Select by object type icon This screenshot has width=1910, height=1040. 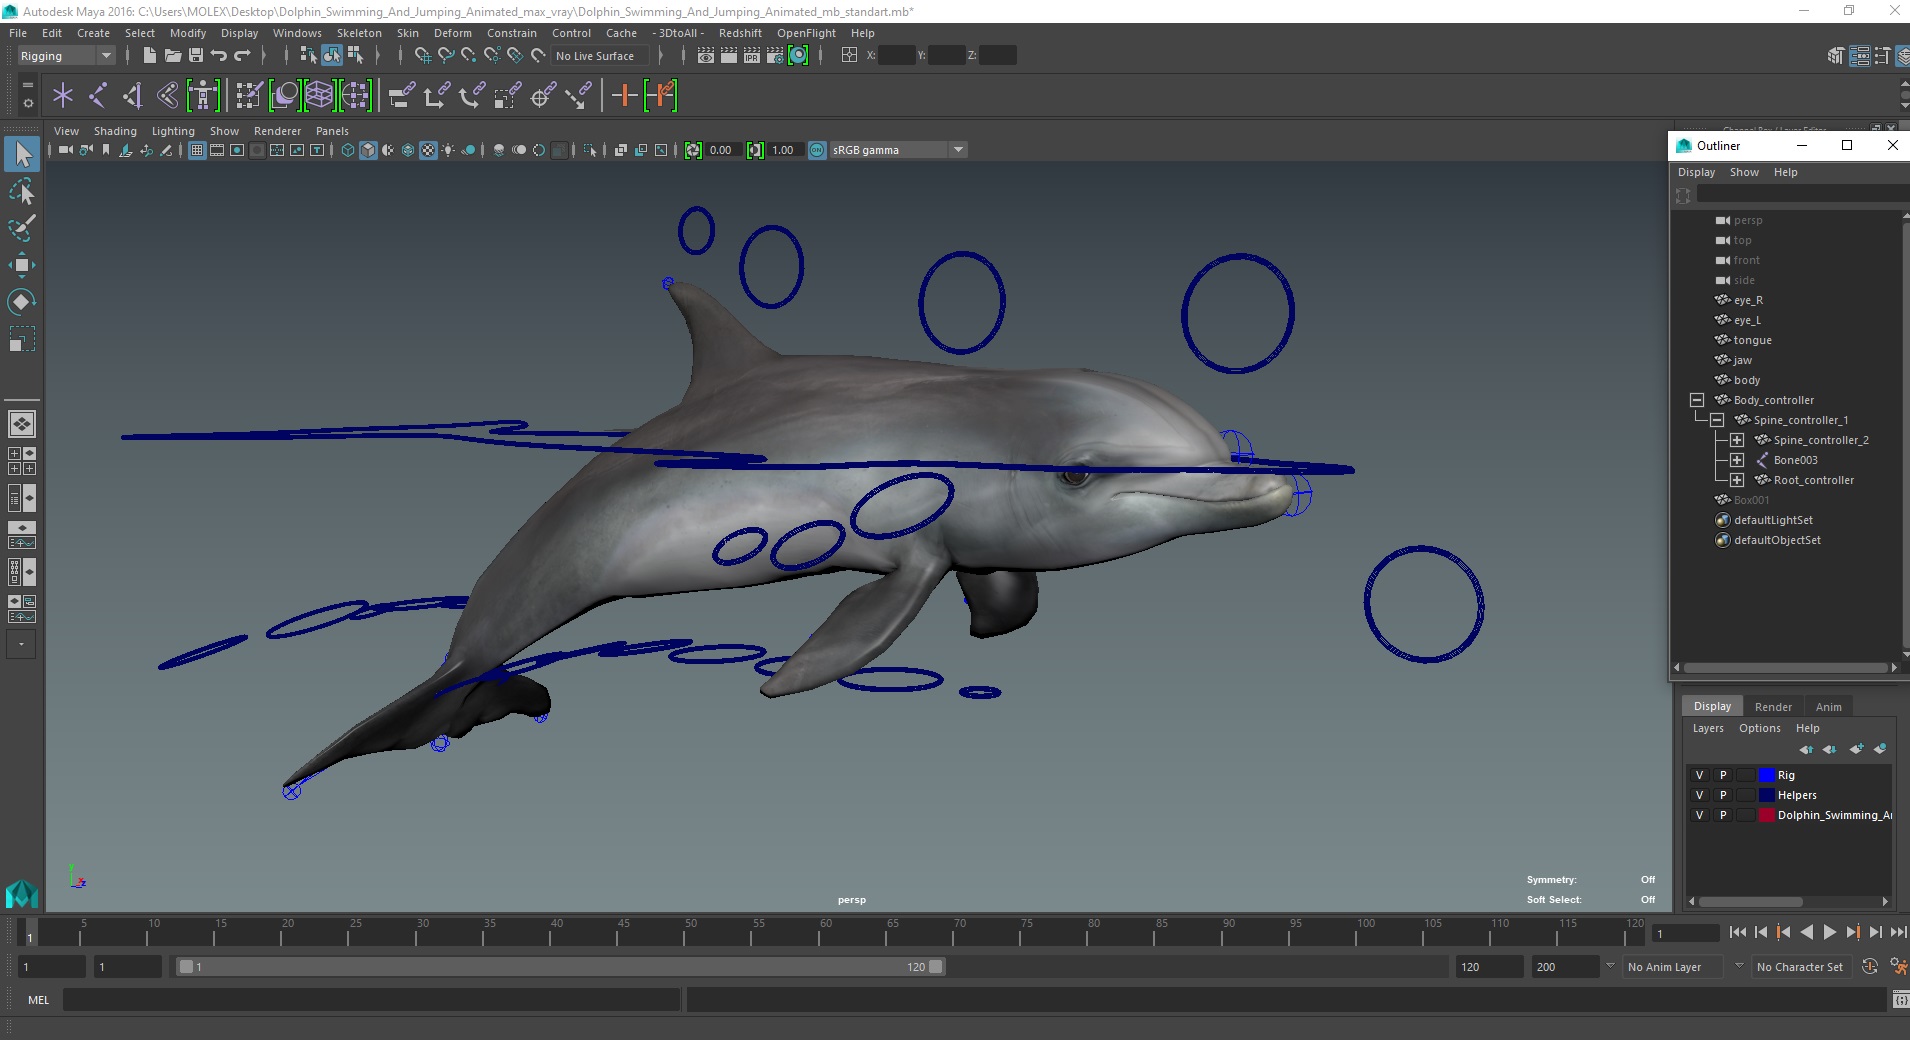(332, 56)
